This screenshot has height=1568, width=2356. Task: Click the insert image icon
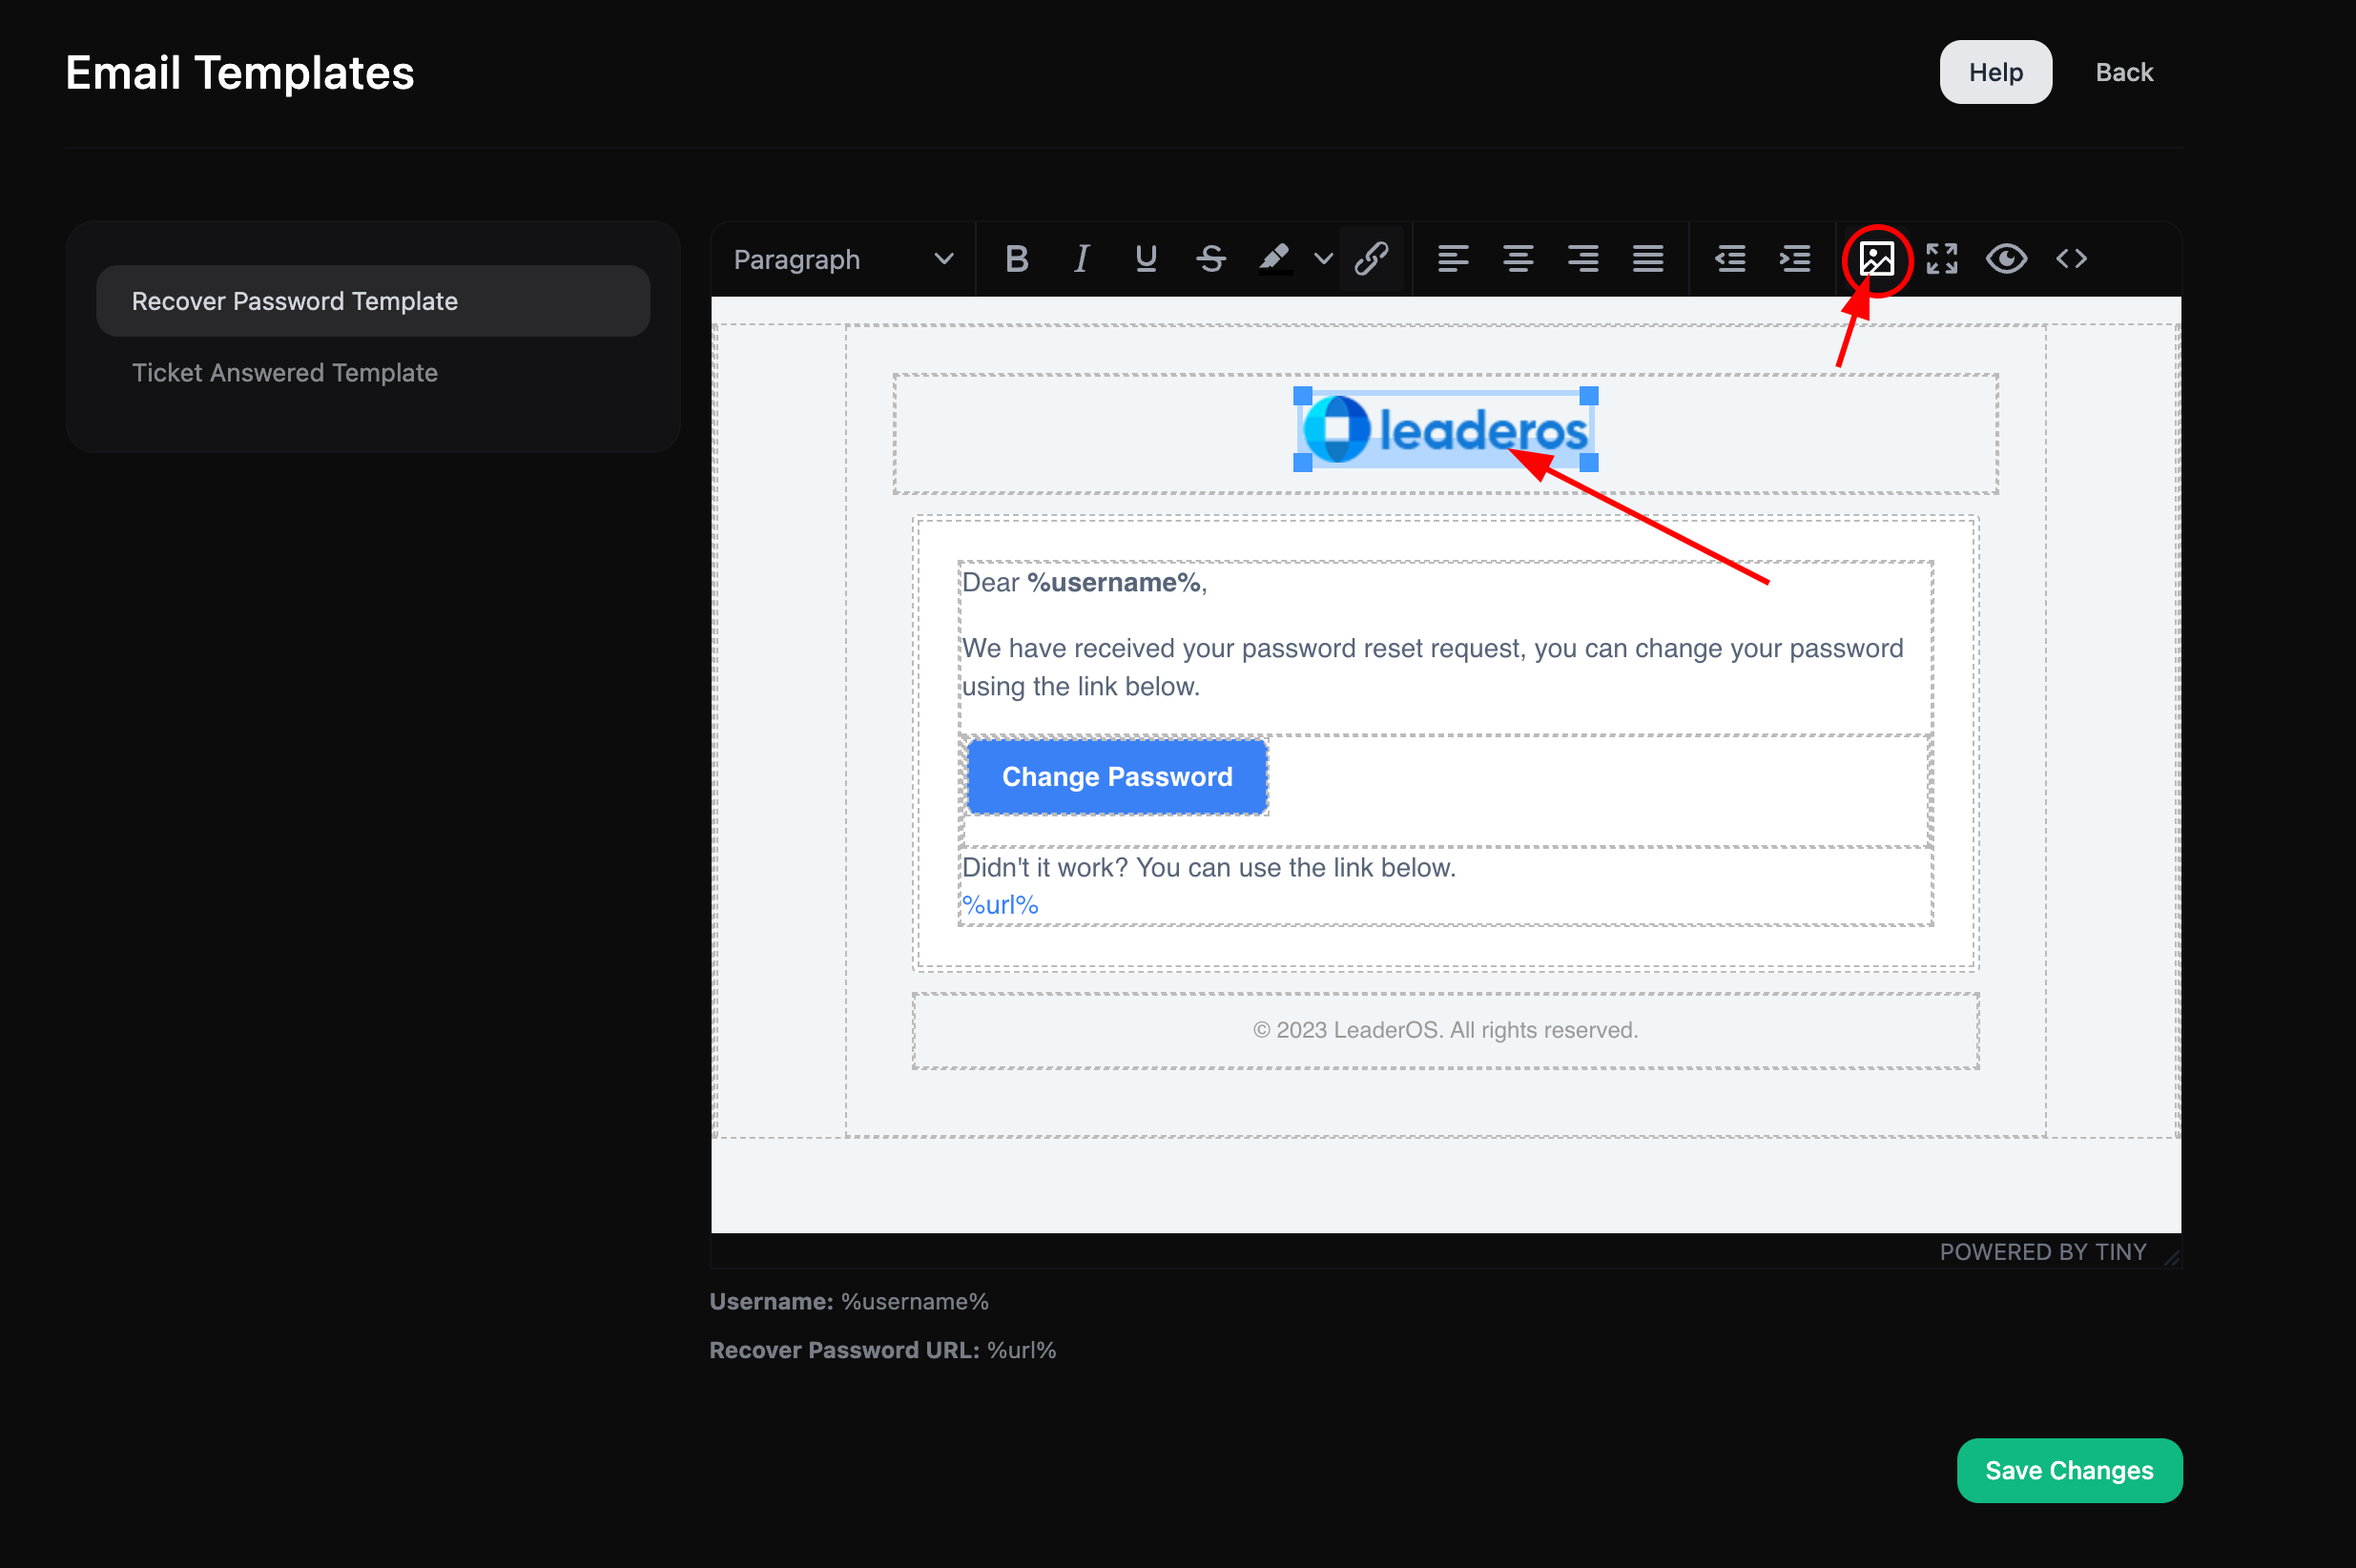[1876, 259]
